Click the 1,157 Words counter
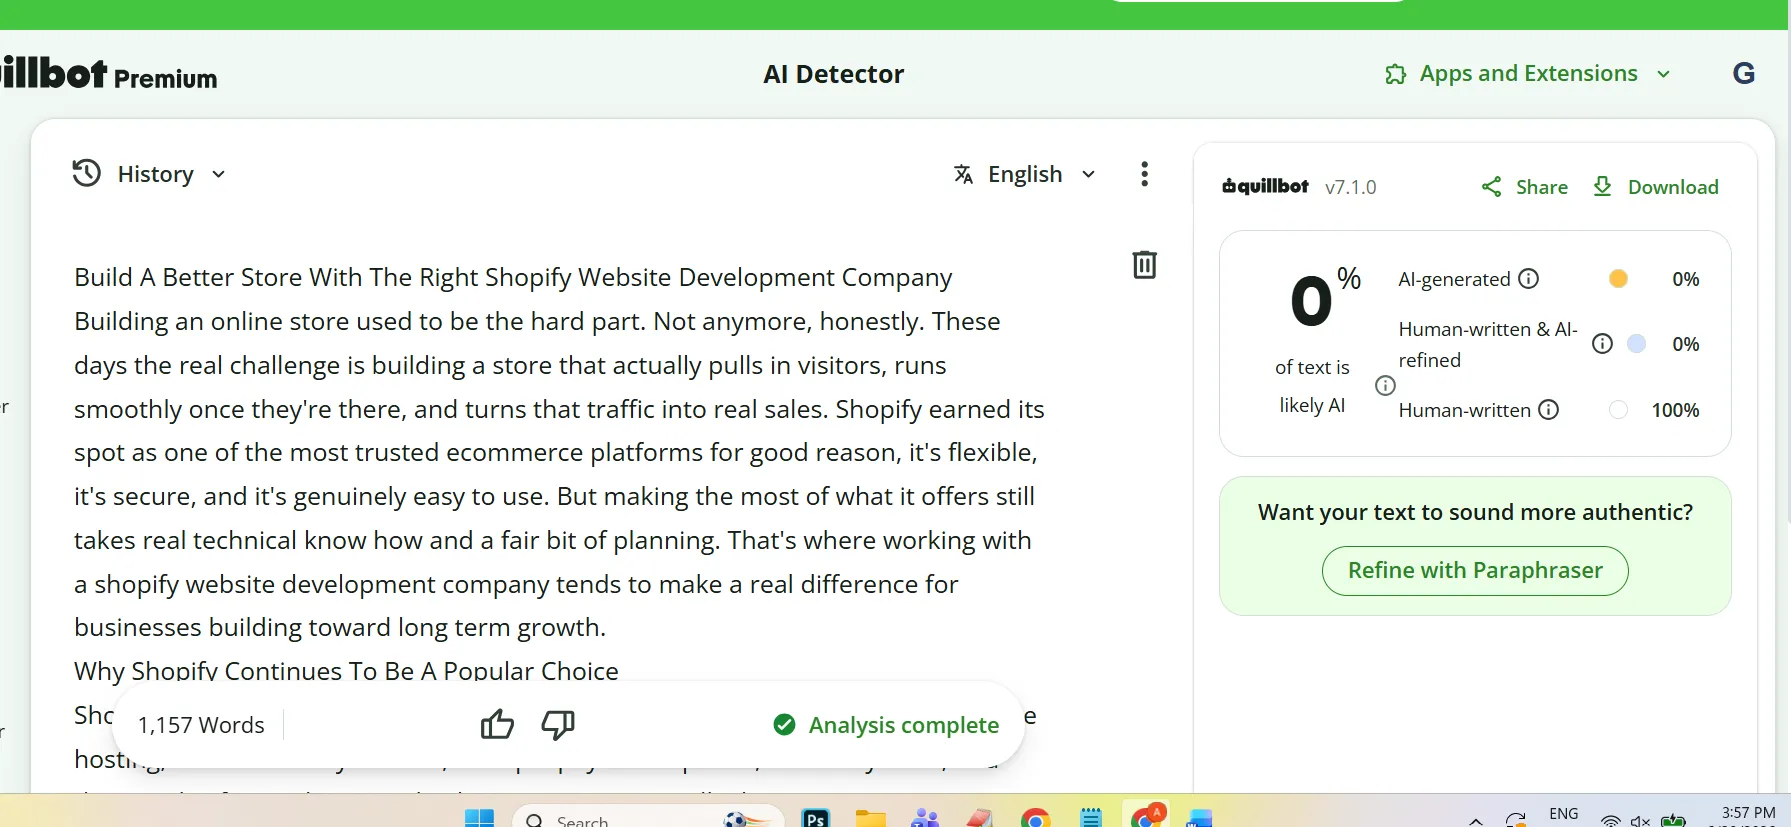 (201, 725)
